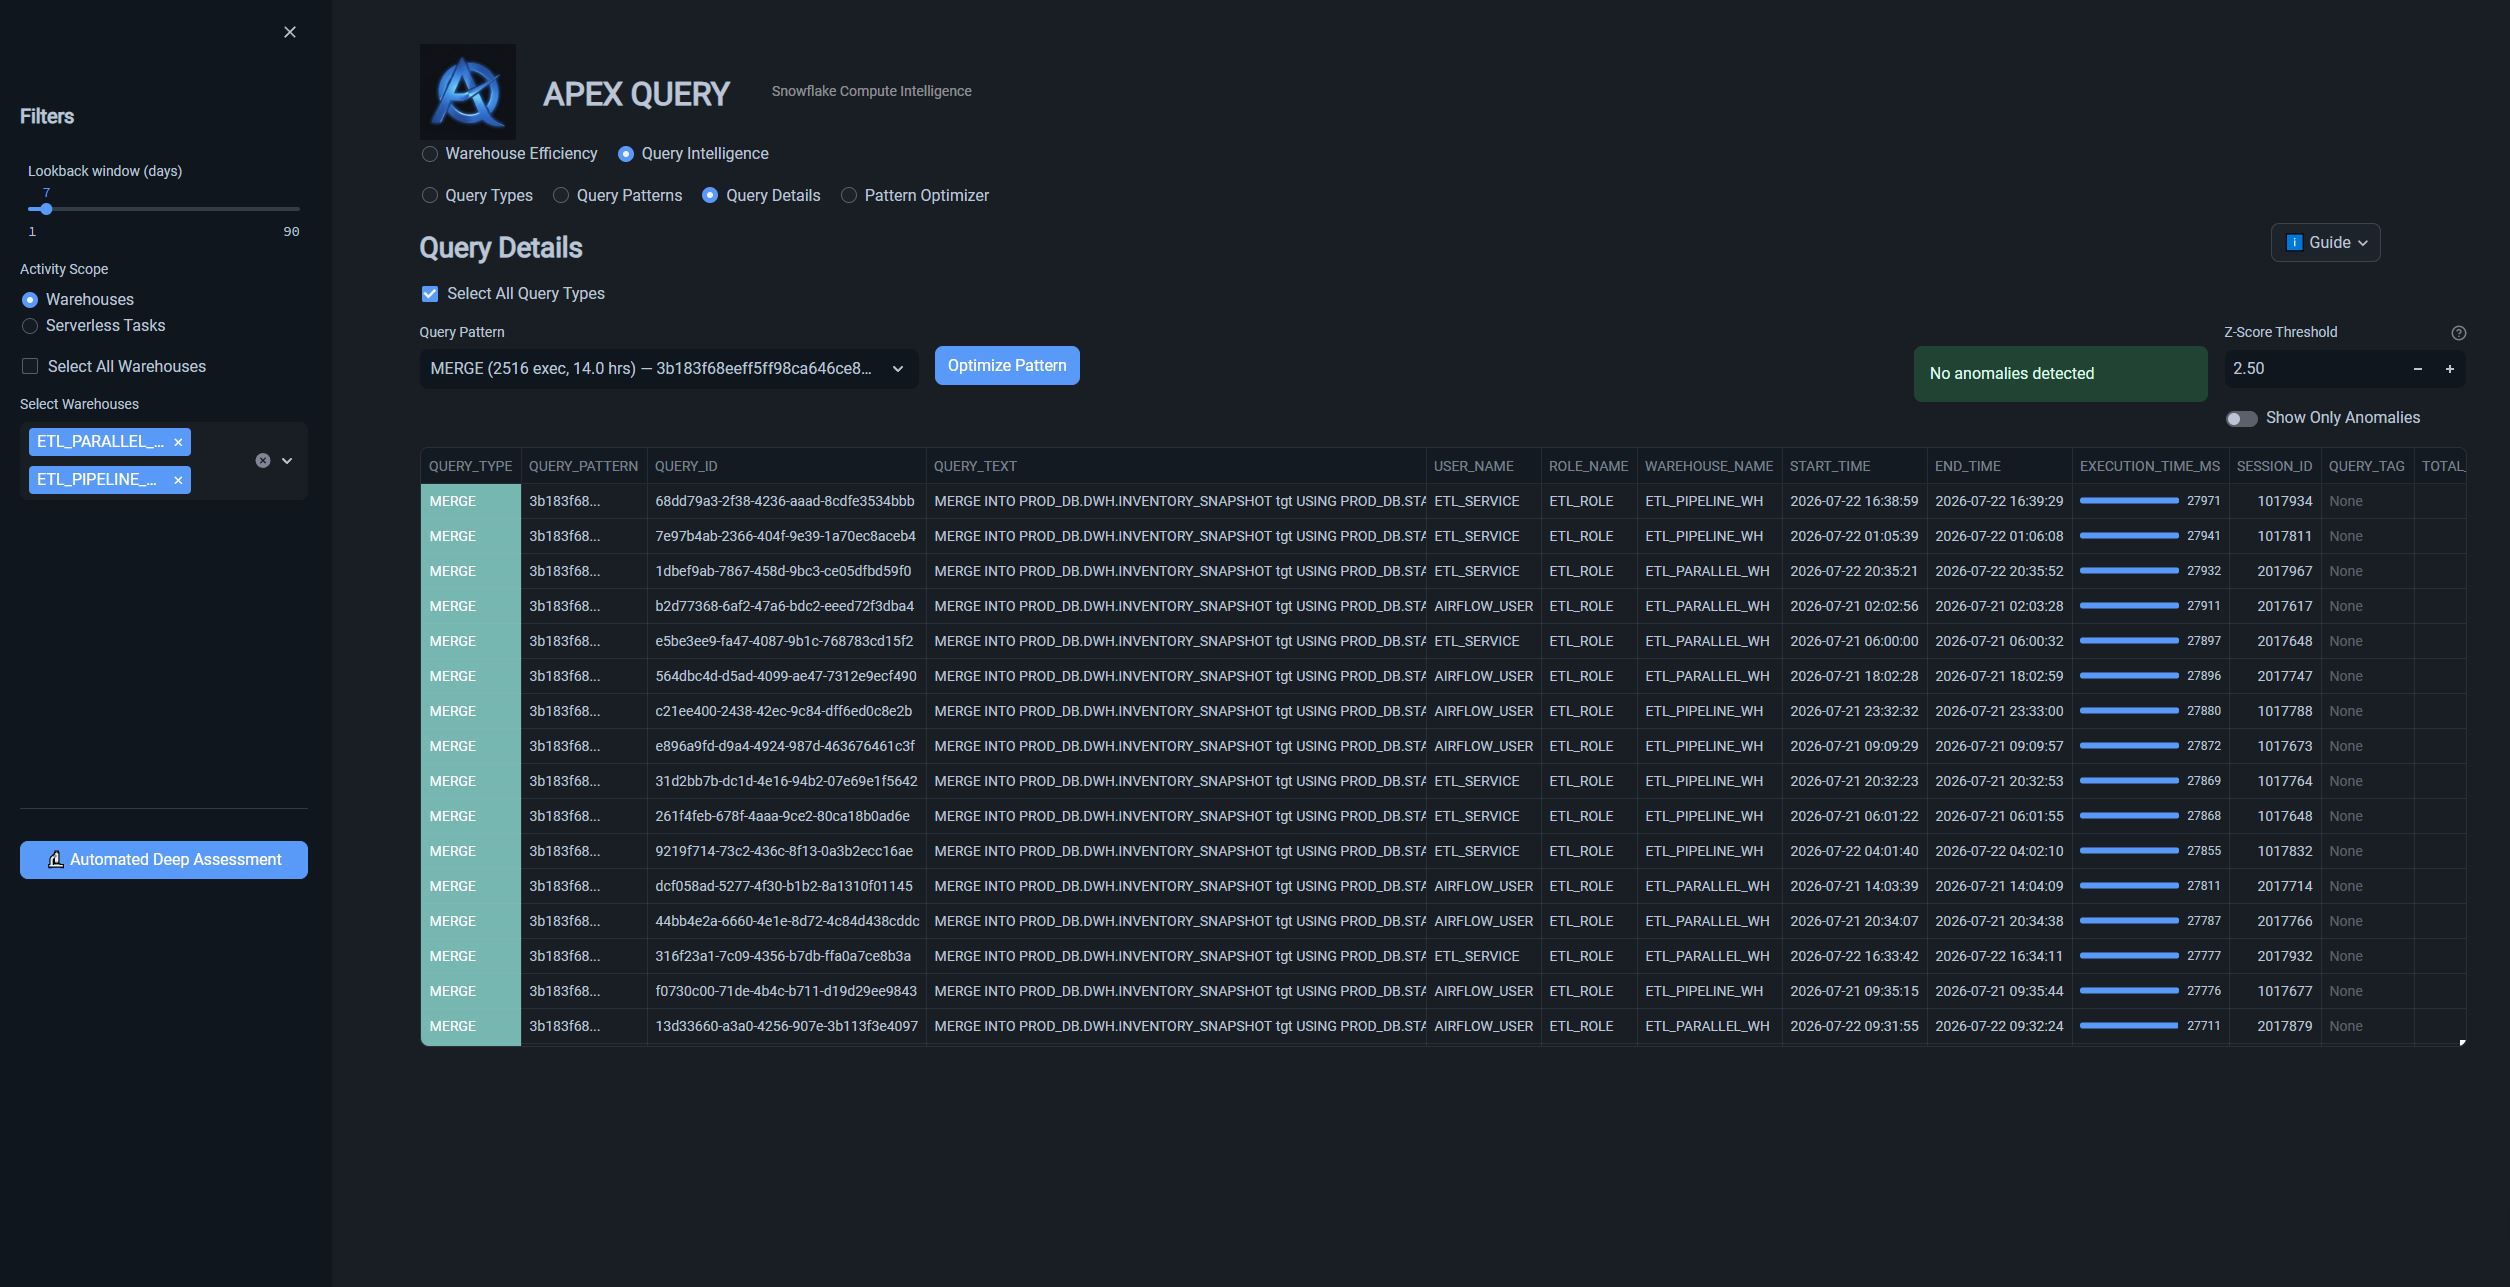The height and width of the screenshot is (1287, 2510).
Task: Increase Z-Score threshold with plus button
Action: pyautogui.click(x=2450, y=369)
